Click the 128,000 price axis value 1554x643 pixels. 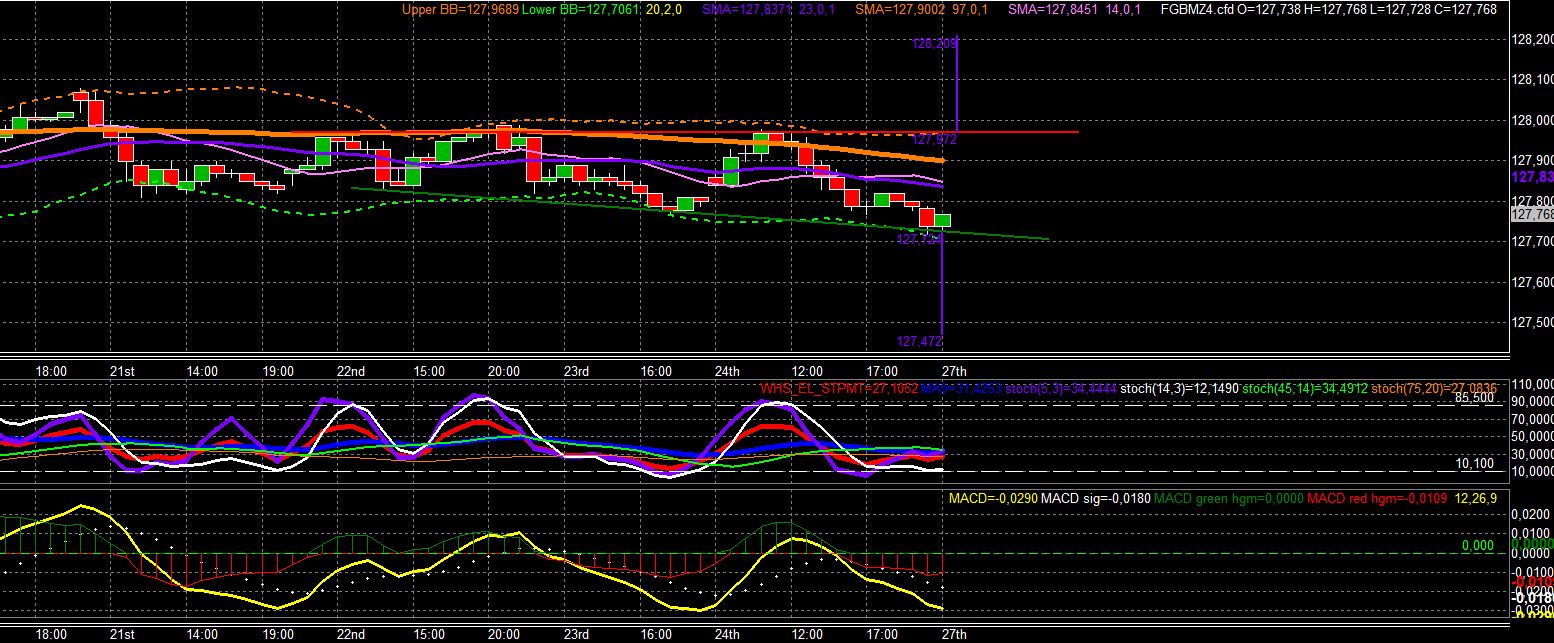1533,120
